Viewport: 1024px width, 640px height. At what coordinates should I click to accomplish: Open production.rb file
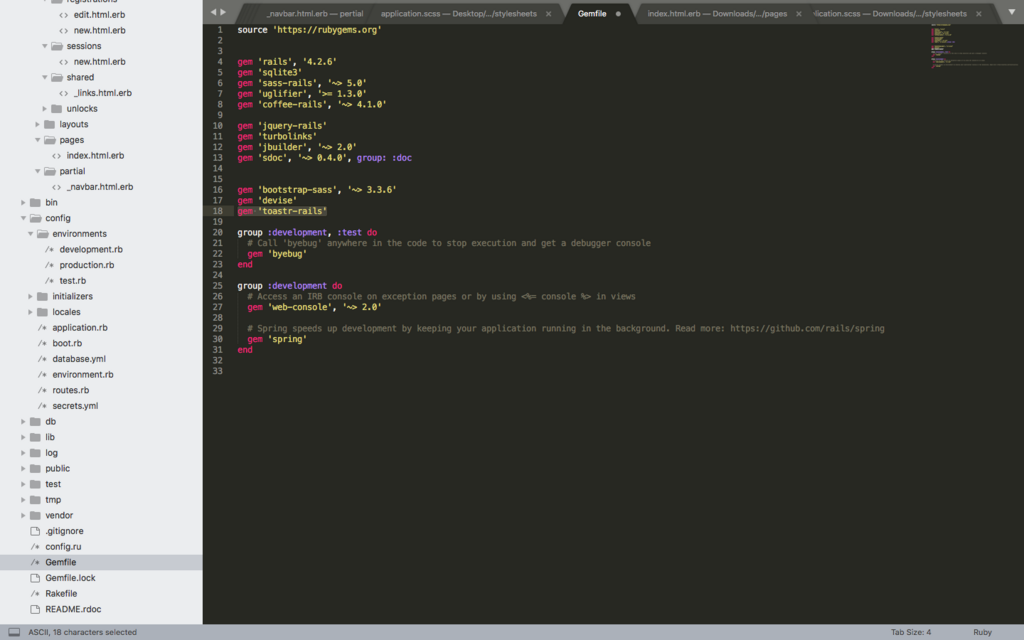[x=87, y=265]
